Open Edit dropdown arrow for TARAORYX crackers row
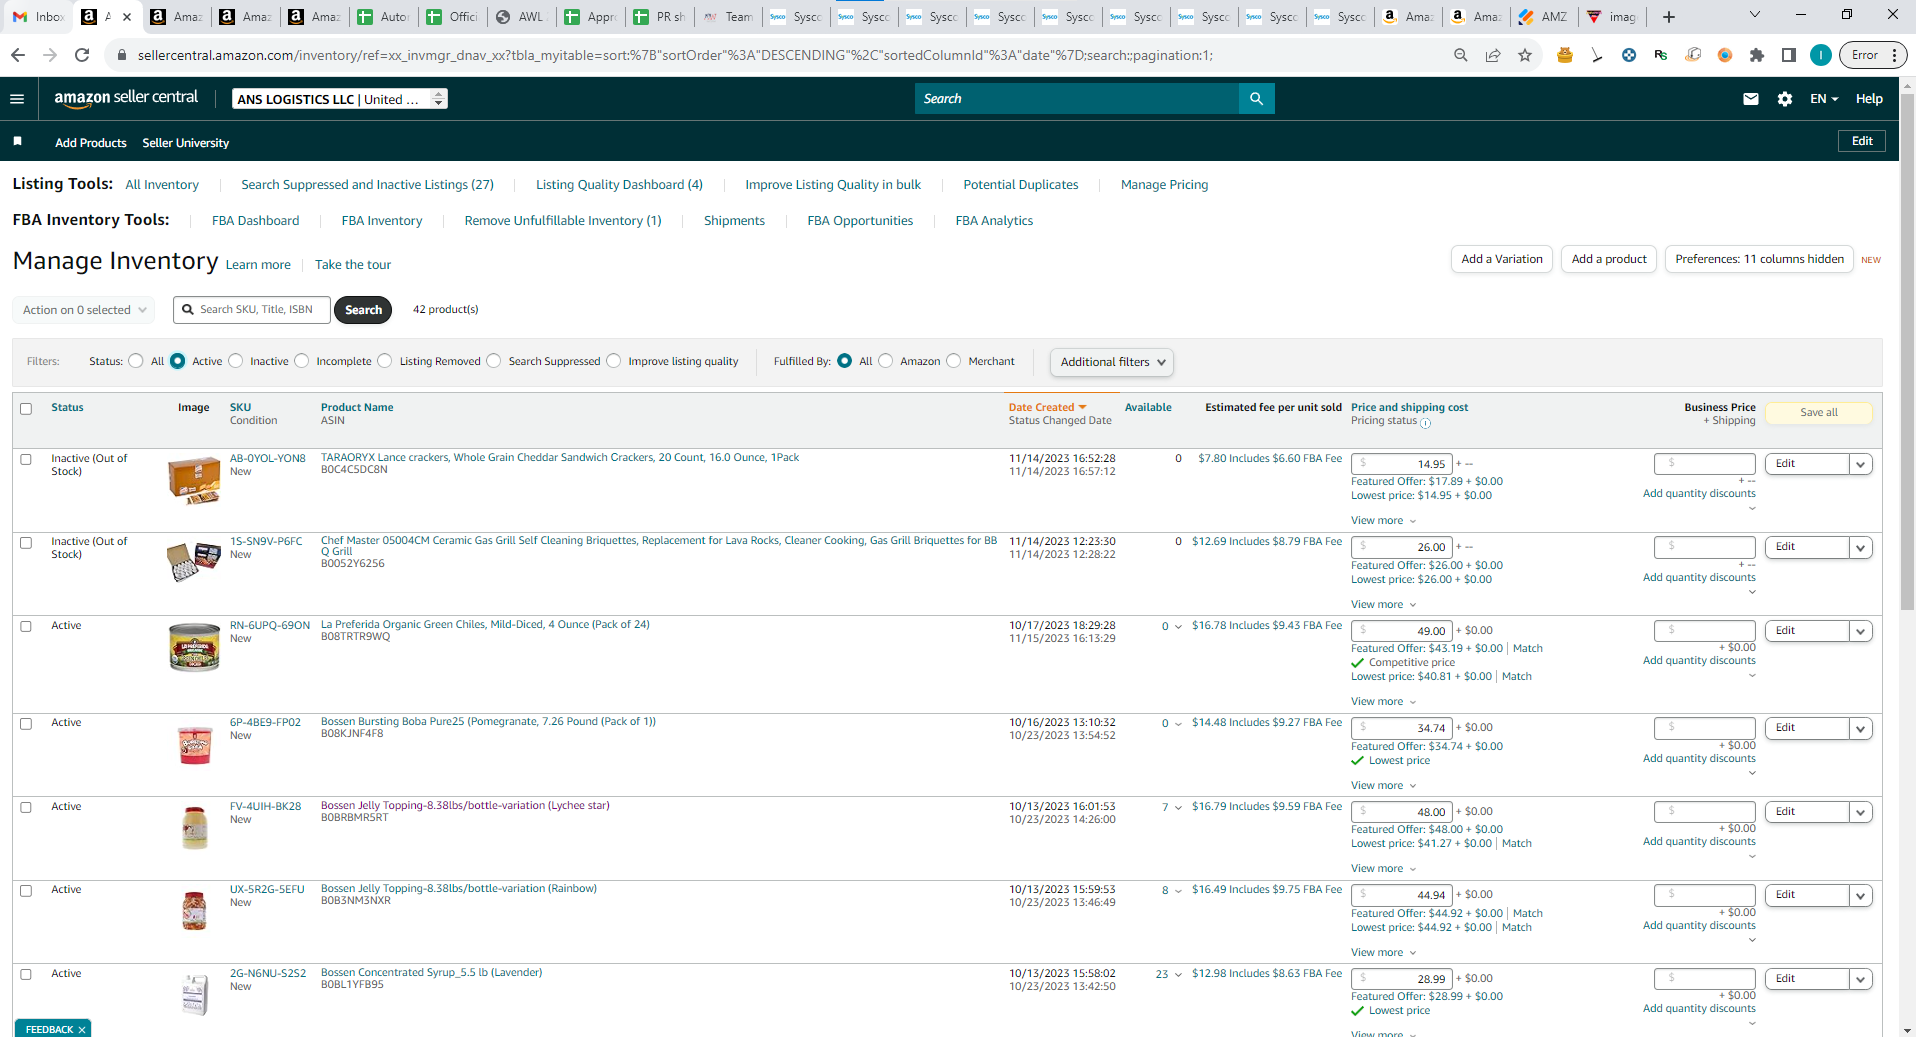Screen dimensions: 1916x1037 [x=1861, y=464]
